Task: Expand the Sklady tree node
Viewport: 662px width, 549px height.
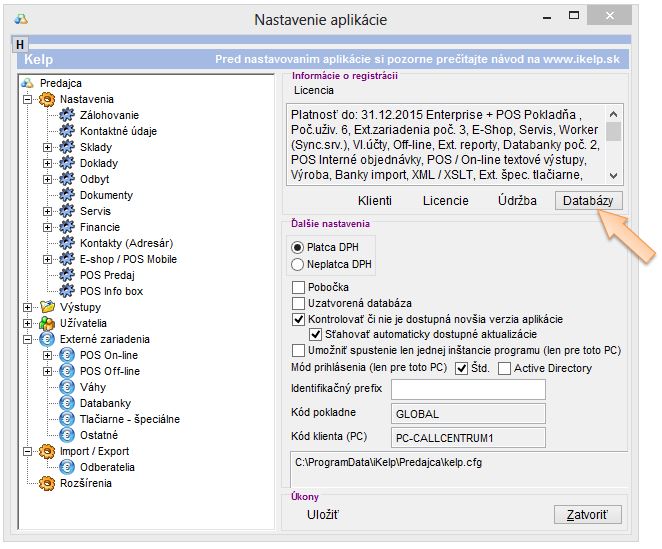Action: pos(47,147)
